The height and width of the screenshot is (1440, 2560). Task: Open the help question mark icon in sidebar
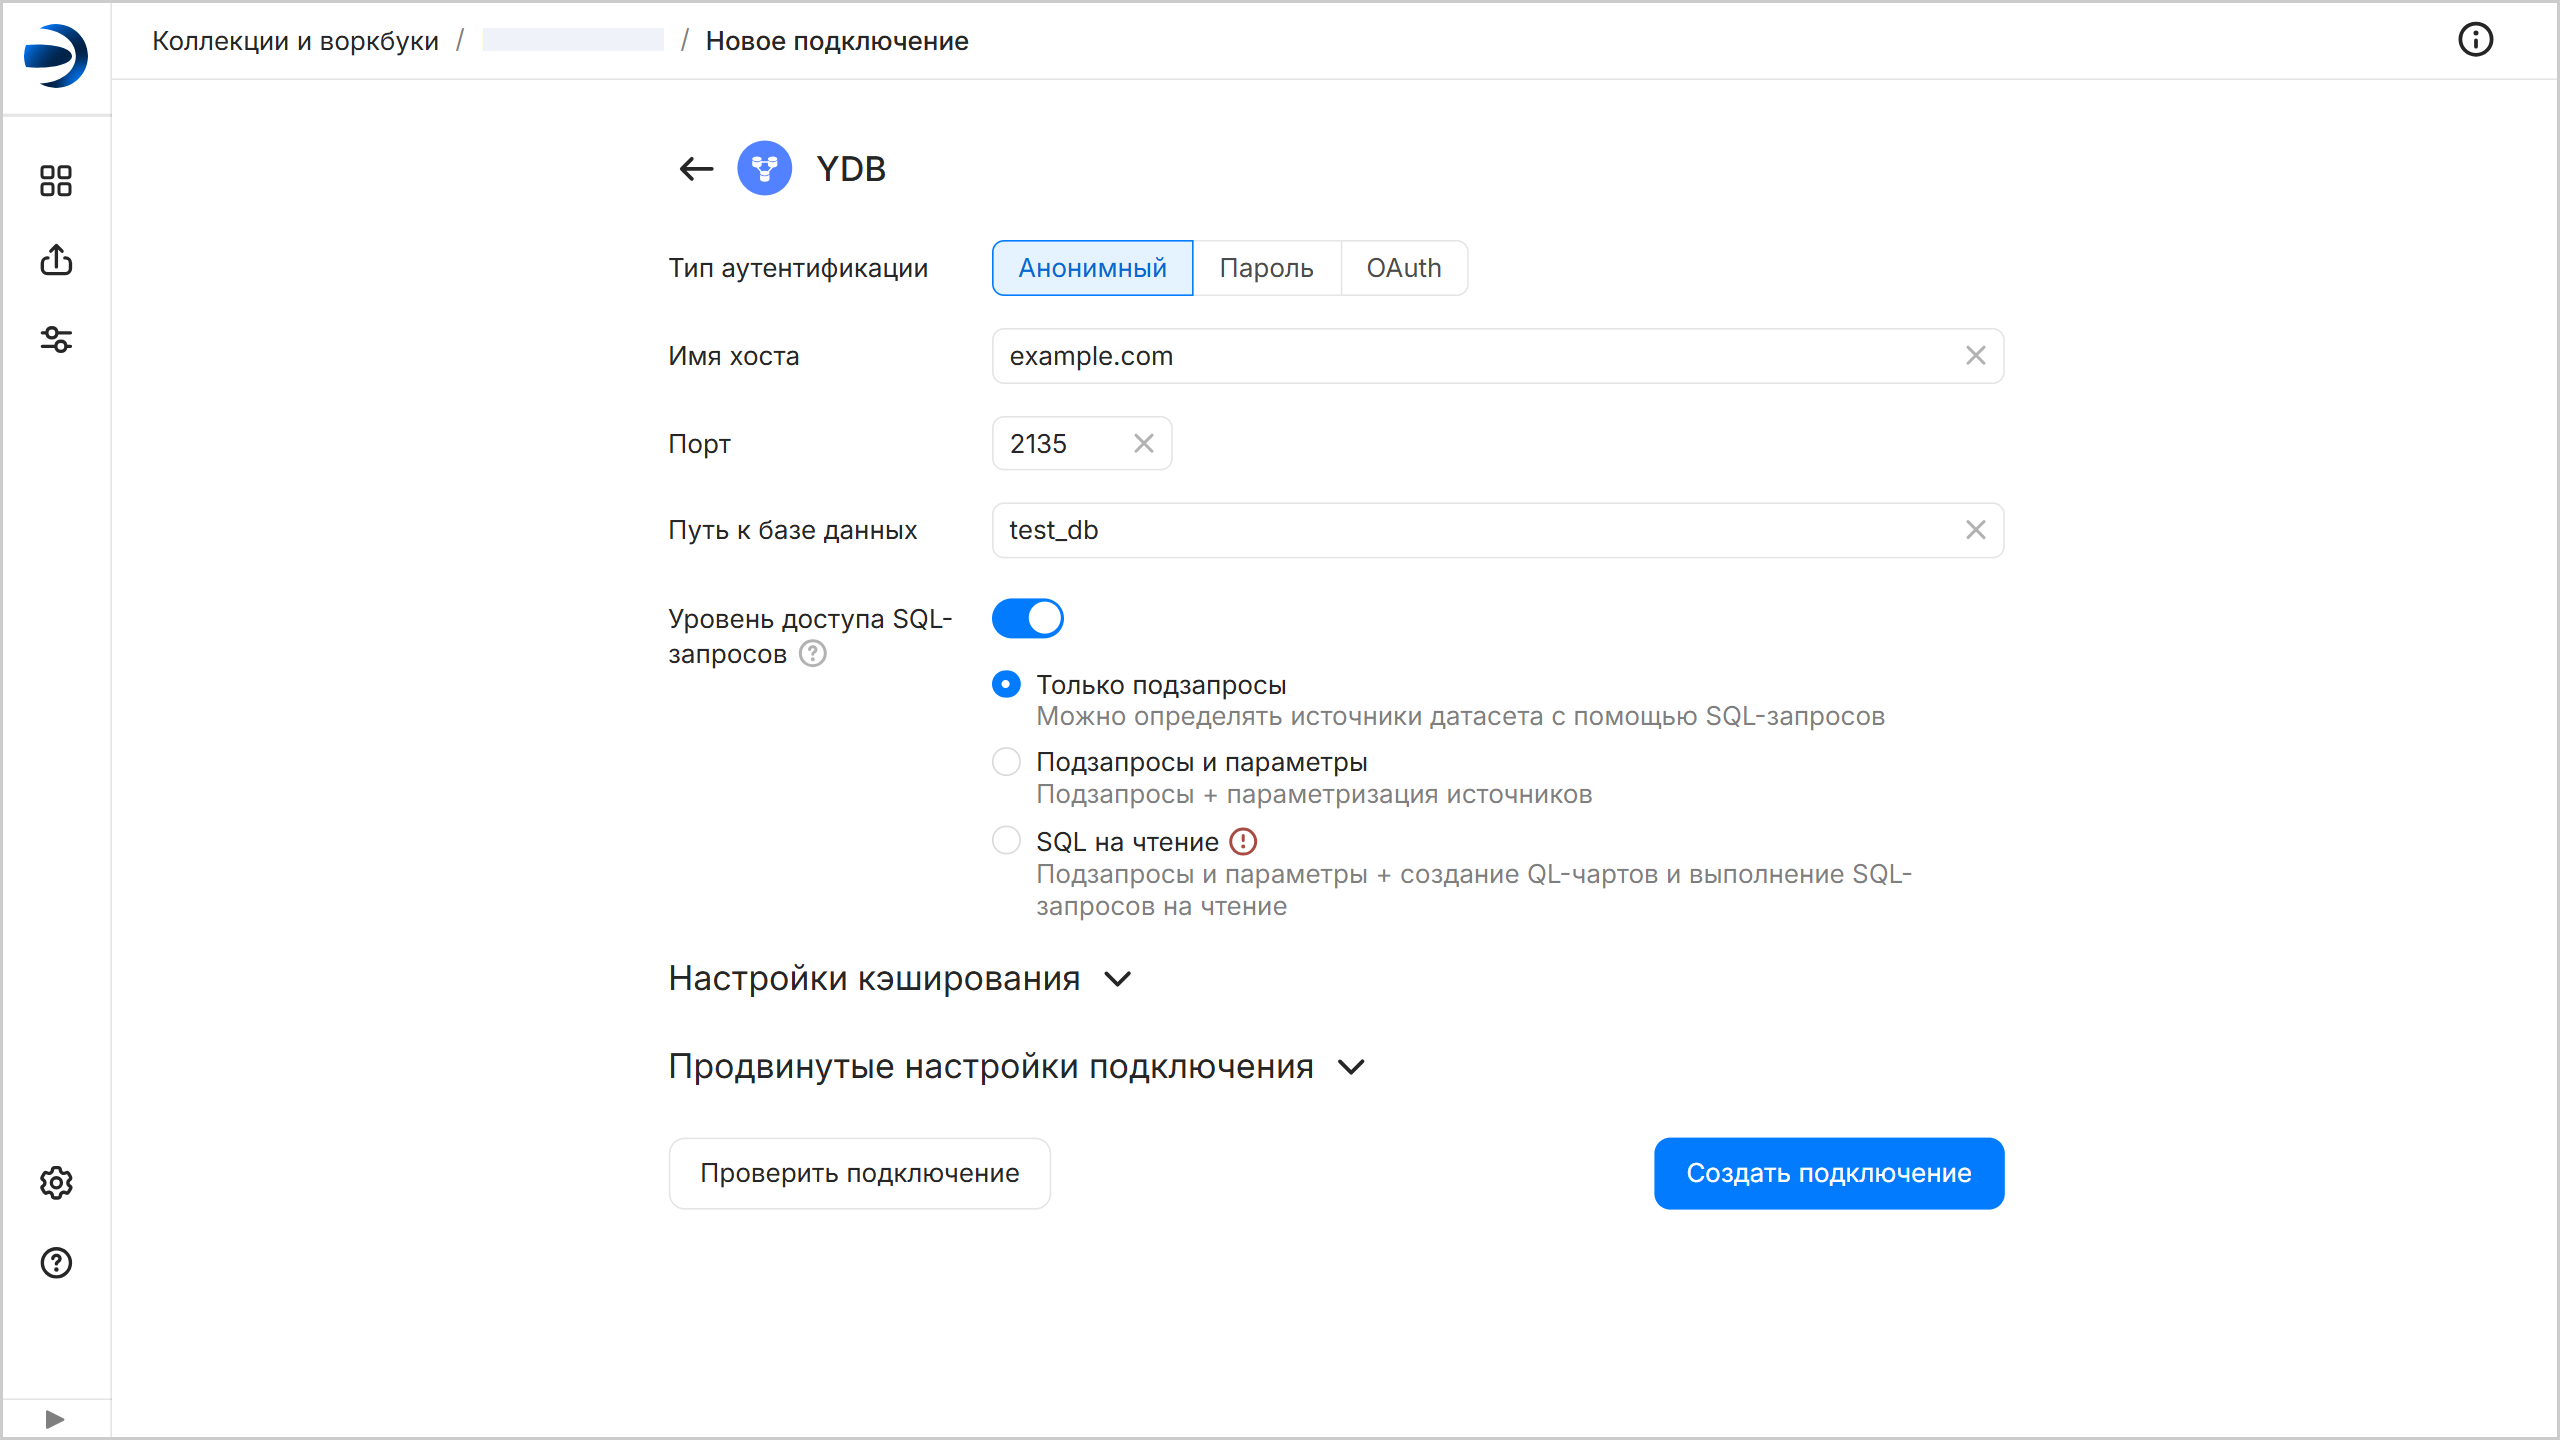click(x=56, y=1263)
